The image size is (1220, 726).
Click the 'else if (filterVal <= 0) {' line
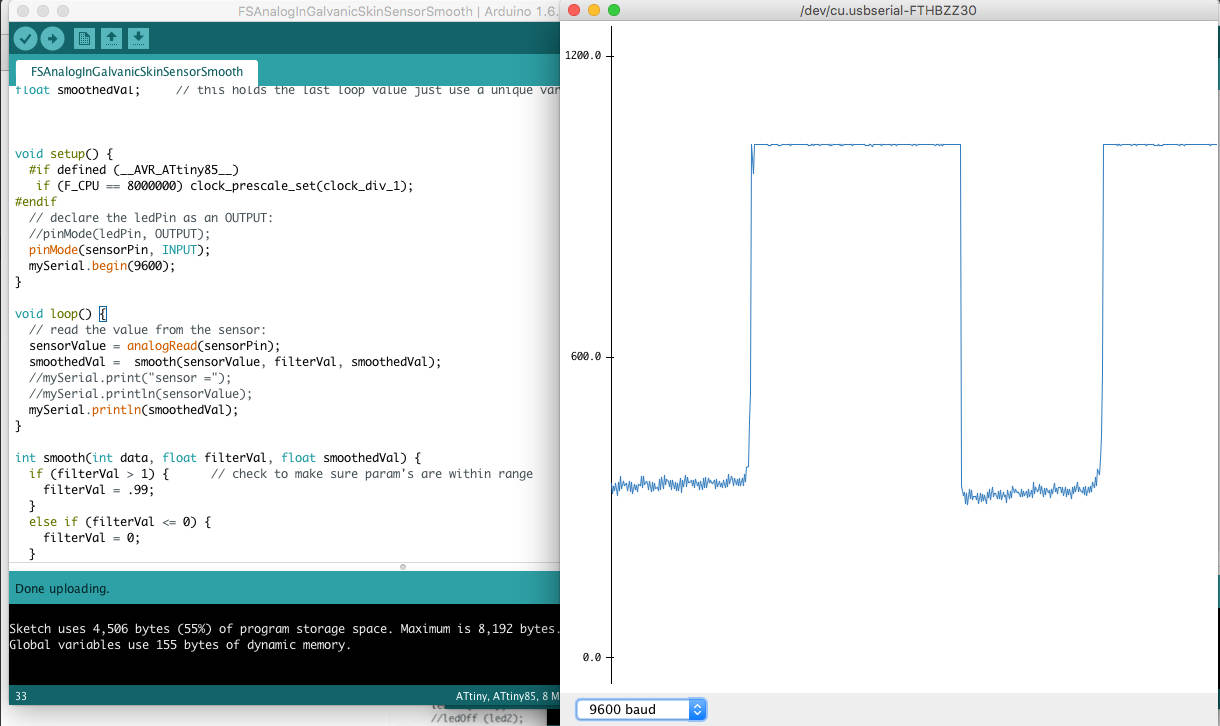[120, 522]
